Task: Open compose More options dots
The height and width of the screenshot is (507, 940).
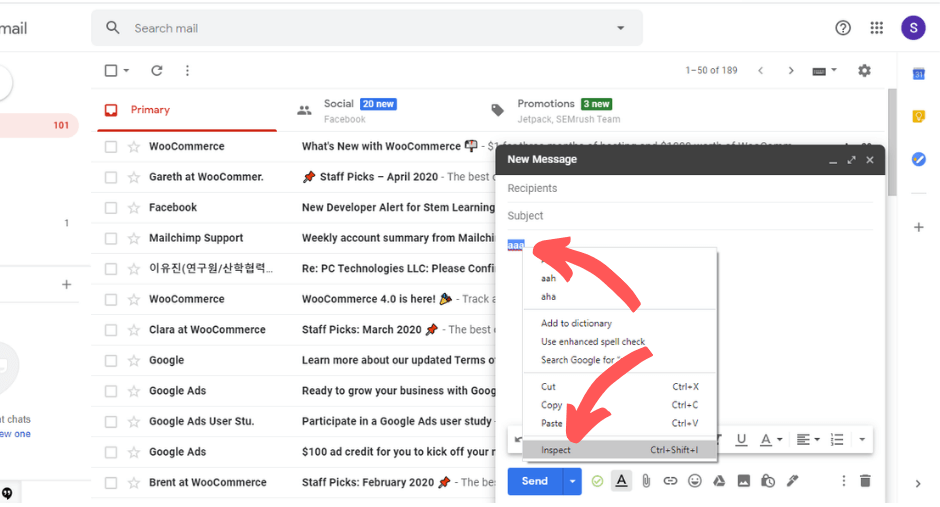Action: point(843,481)
